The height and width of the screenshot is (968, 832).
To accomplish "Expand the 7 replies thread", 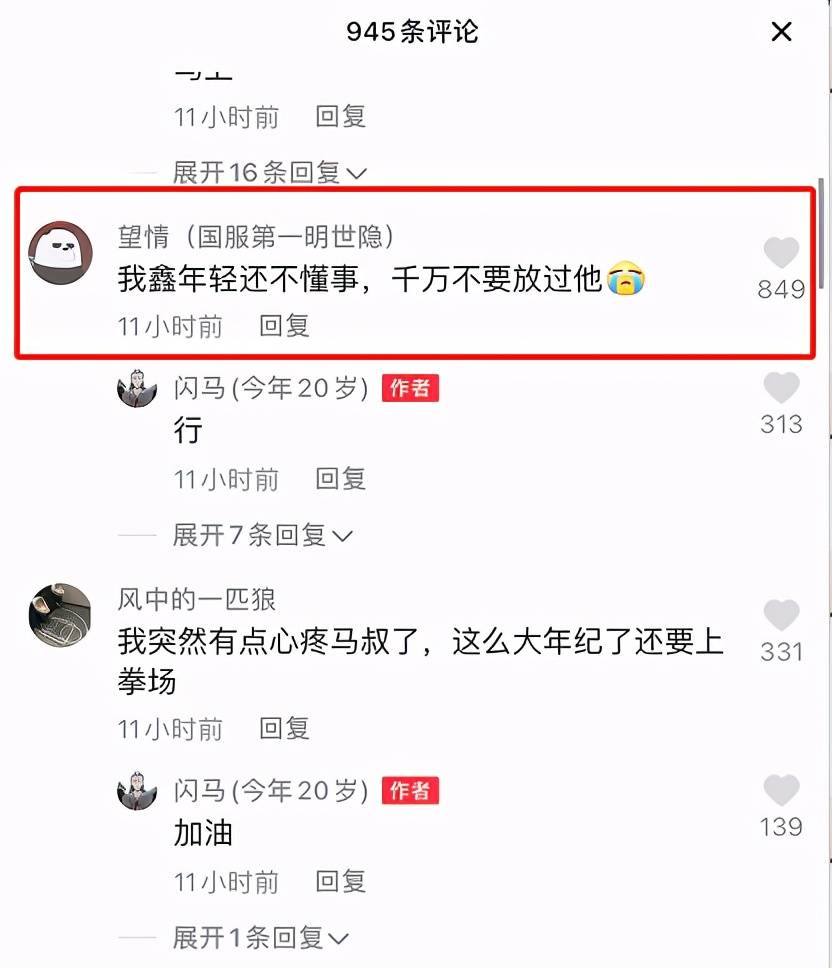I will (263, 535).
